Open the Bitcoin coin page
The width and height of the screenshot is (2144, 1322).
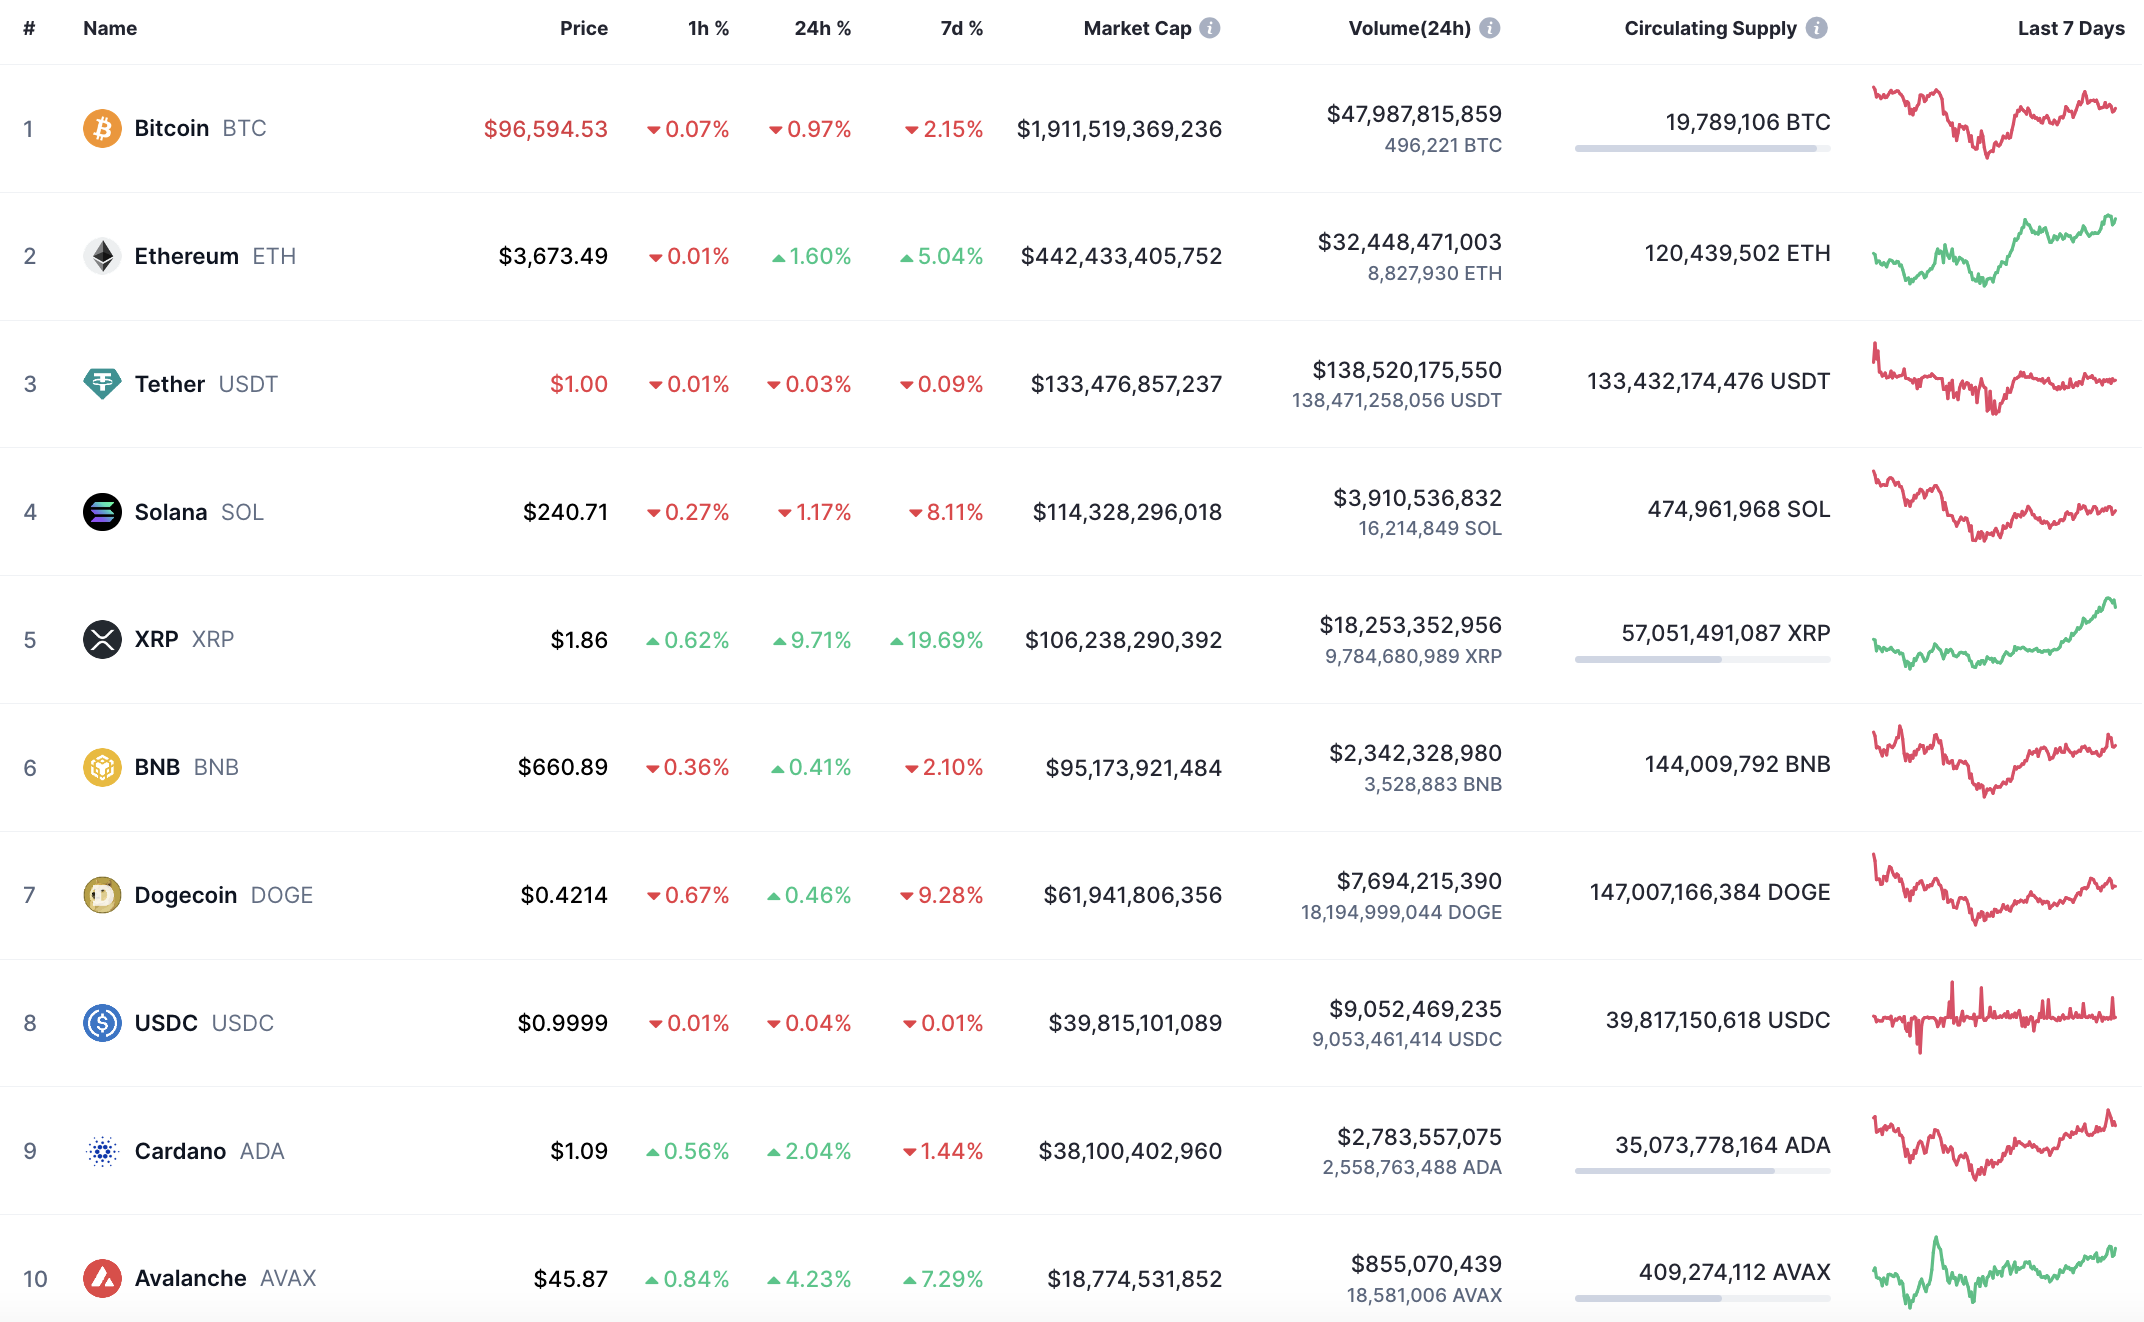coord(171,128)
